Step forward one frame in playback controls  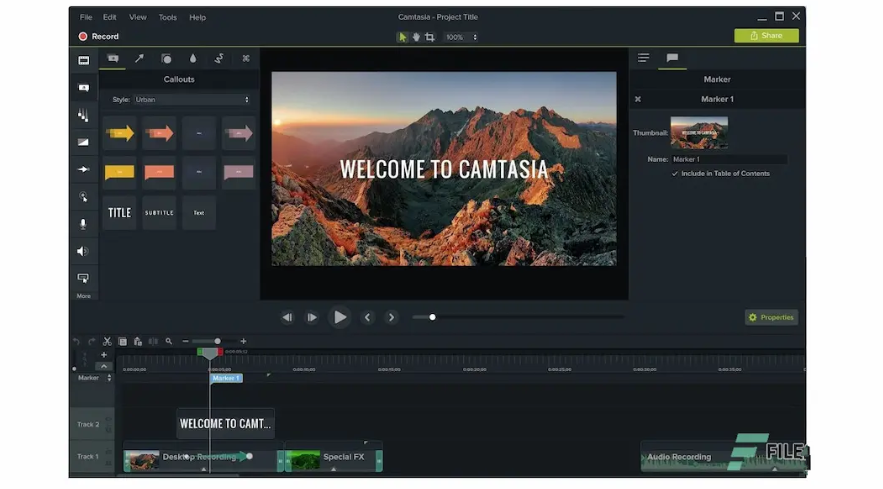pyautogui.click(x=311, y=318)
